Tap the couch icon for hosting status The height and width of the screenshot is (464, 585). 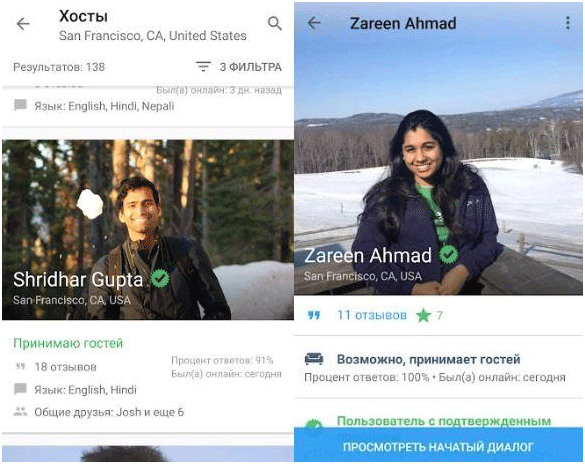314,359
